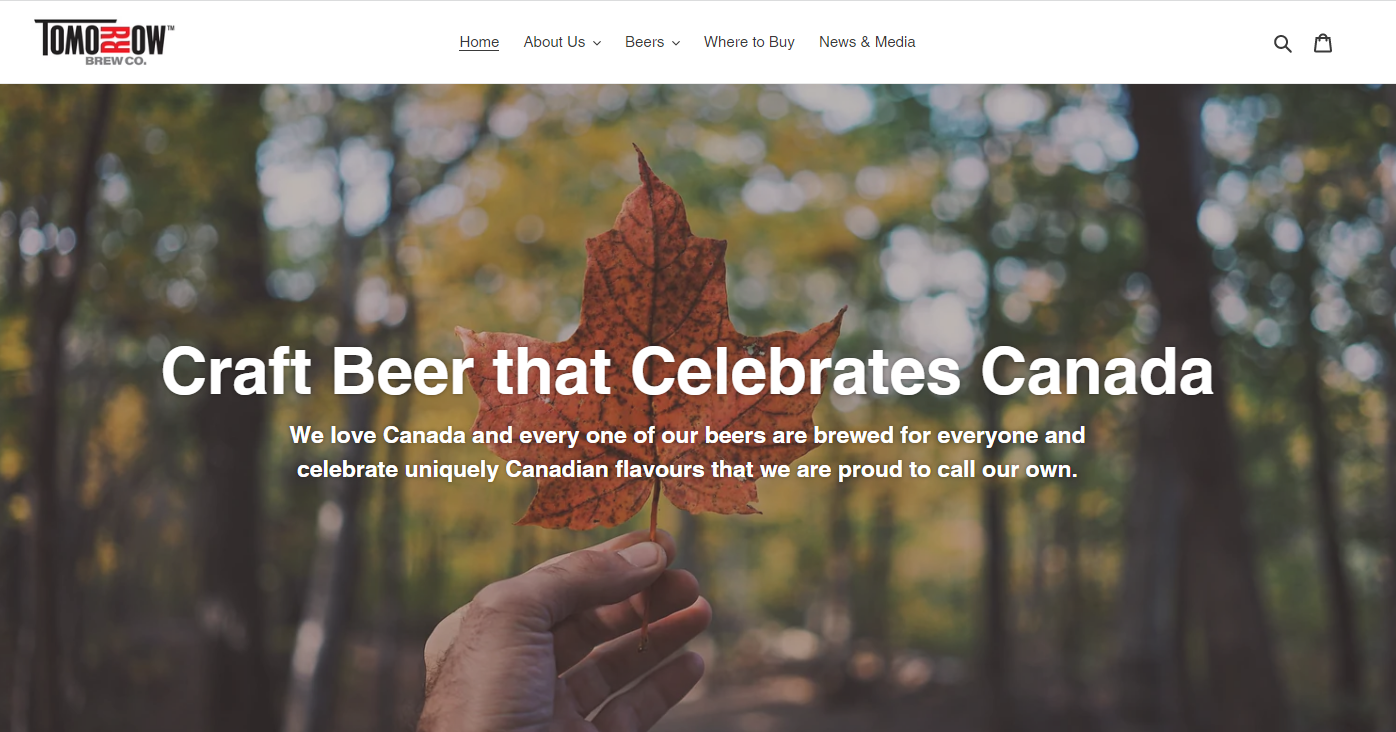This screenshot has height=732, width=1396.
Task: Click the Tomorrow Brew Co. logo
Action: (105, 42)
